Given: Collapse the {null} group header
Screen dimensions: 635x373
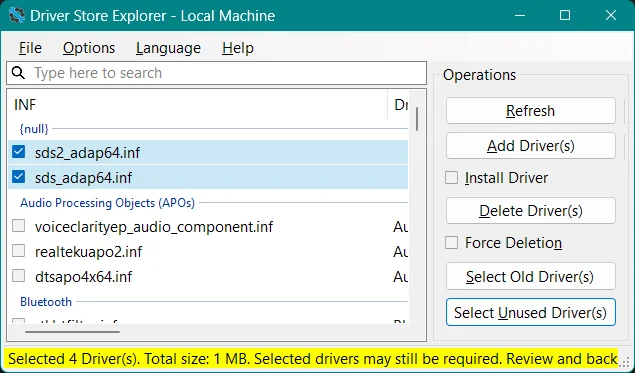Looking at the screenshot, I should point(34,129).
